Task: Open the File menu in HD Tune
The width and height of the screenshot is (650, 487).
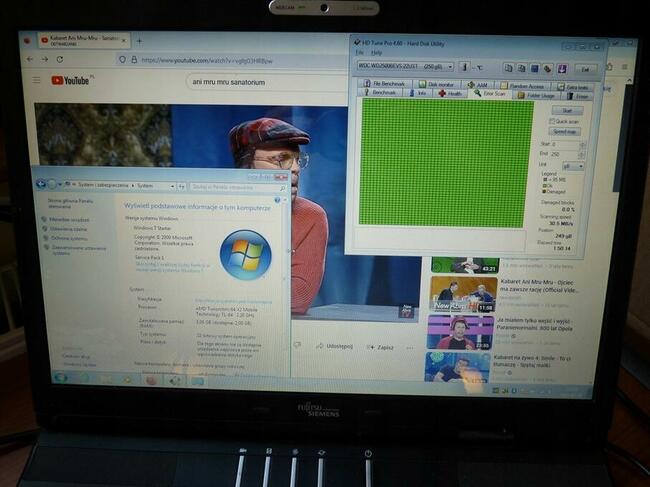Action: [x=360, y=53]
